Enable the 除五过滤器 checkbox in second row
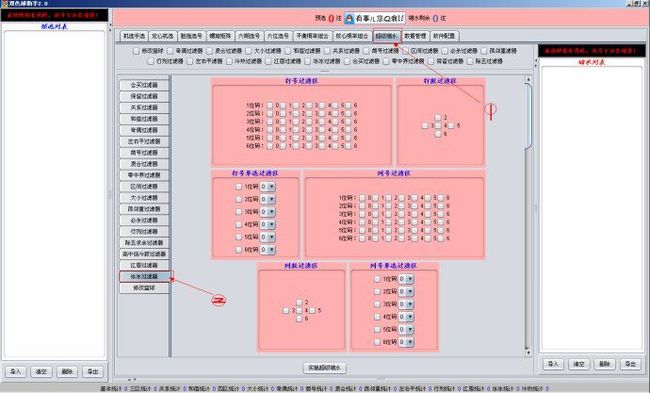Viewport: 650px width, 393px height. [470, 61]
